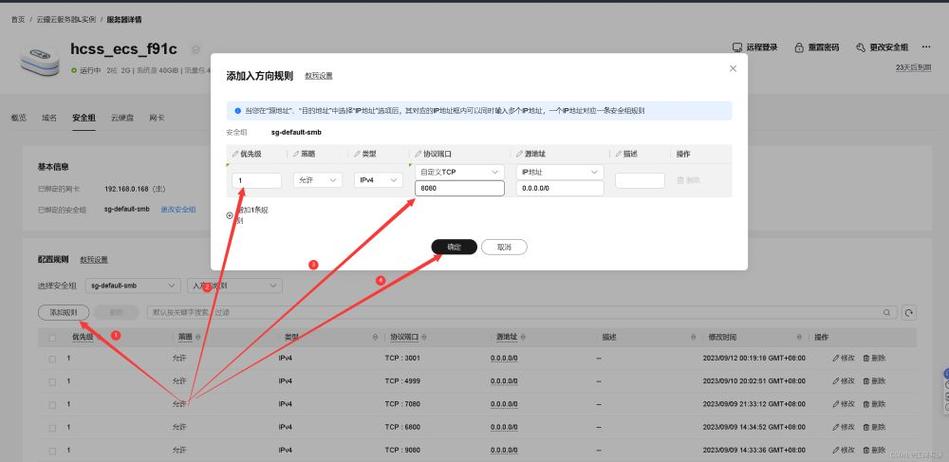The height and width of the screenshot is (462, 949).
Task: Edit the TCP : 3001 rule (修改)
Action: point(844,358)
